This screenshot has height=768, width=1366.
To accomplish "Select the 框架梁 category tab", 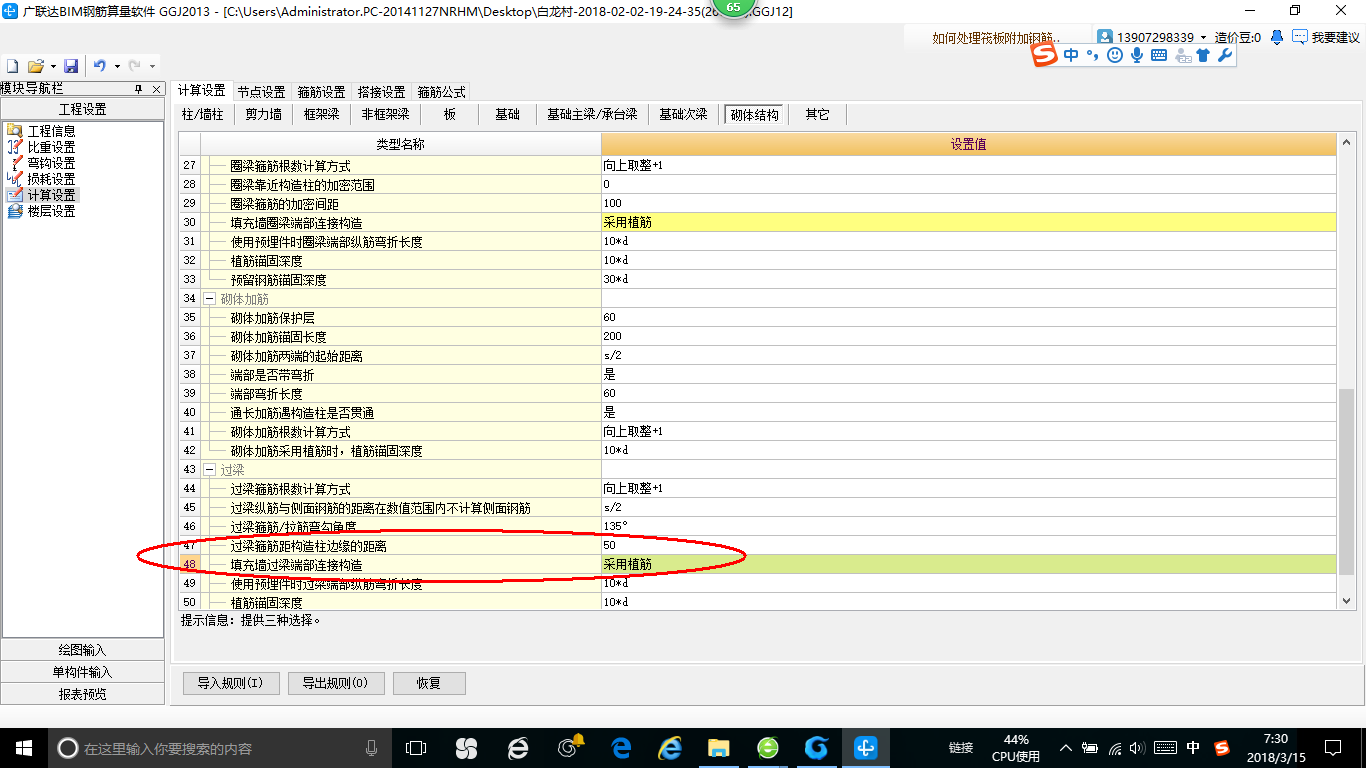I will pos(322,114).
